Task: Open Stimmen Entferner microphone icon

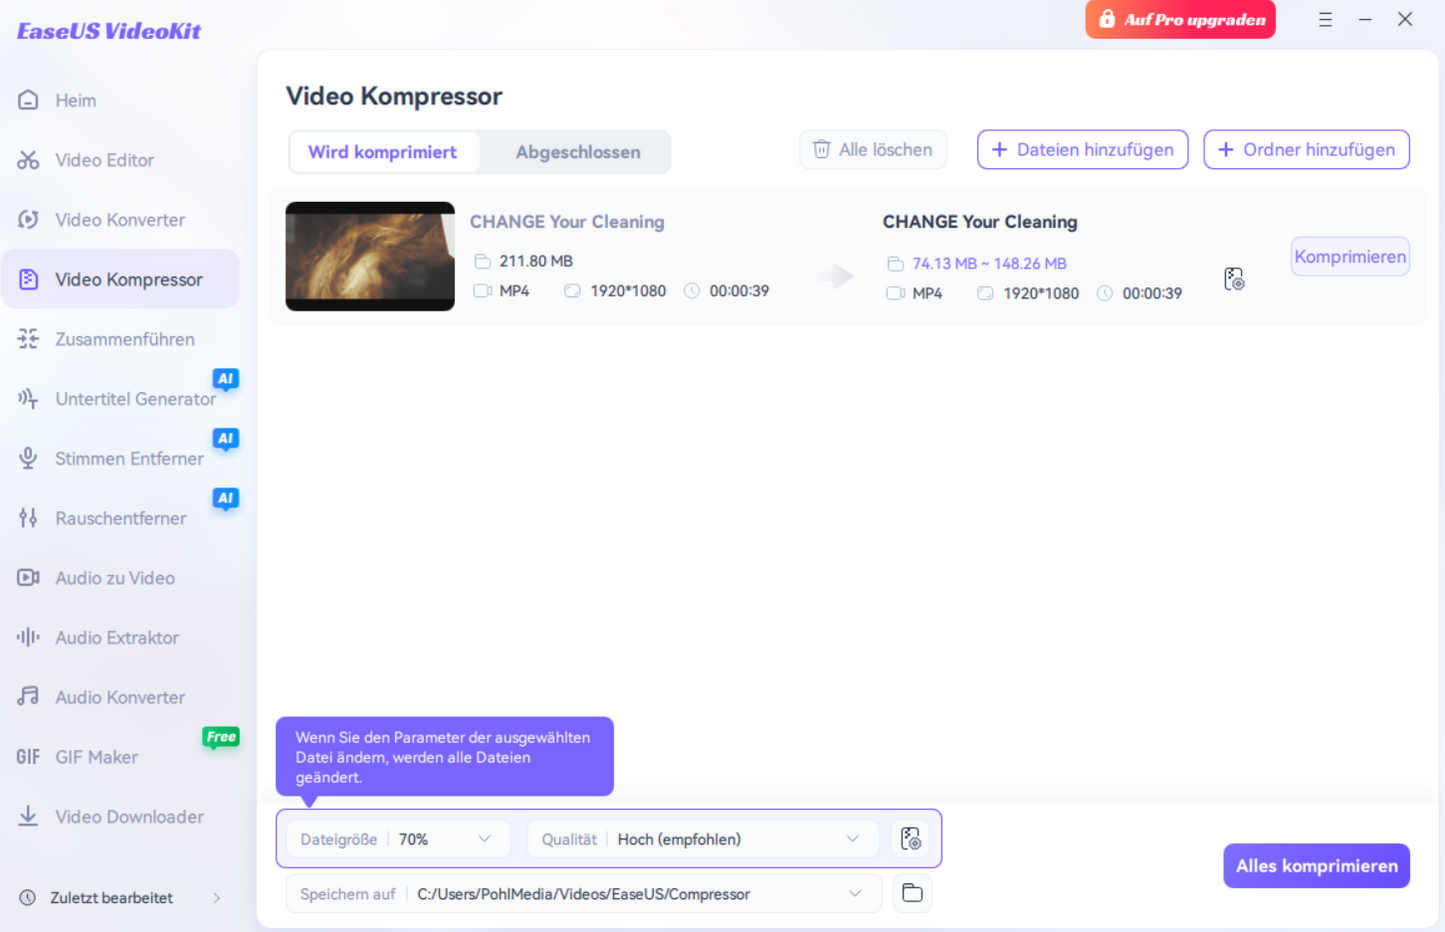Action: (28, 458)
